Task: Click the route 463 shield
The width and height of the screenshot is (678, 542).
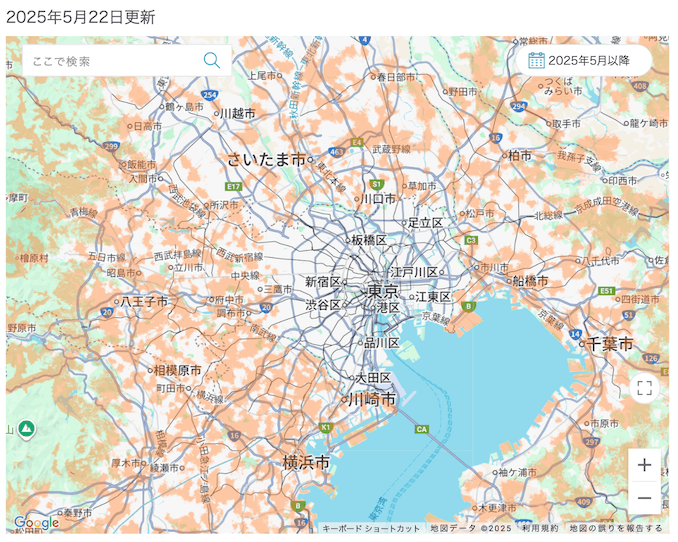Action: 336,152
